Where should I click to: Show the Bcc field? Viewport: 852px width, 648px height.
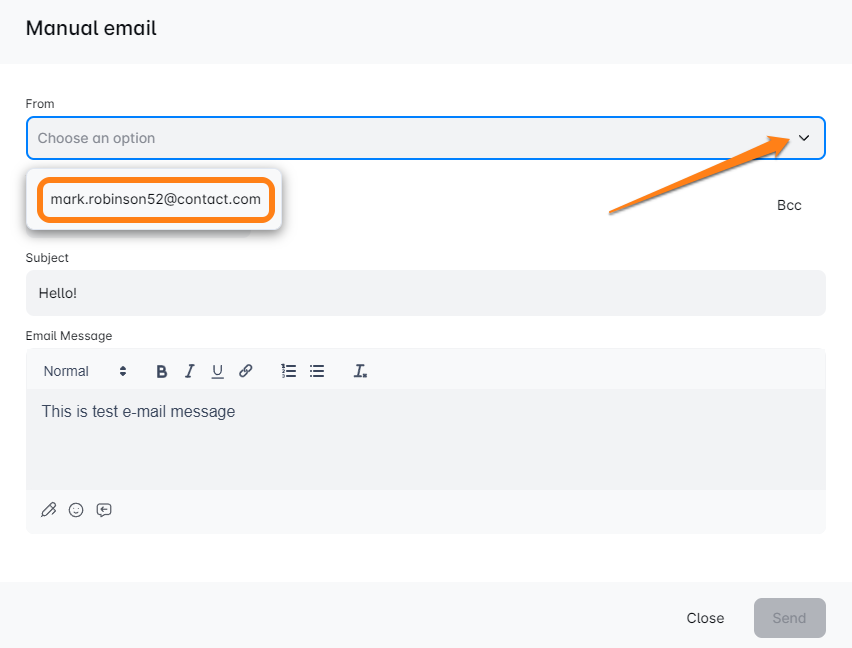pyautogui.click(x=789, y=205)
